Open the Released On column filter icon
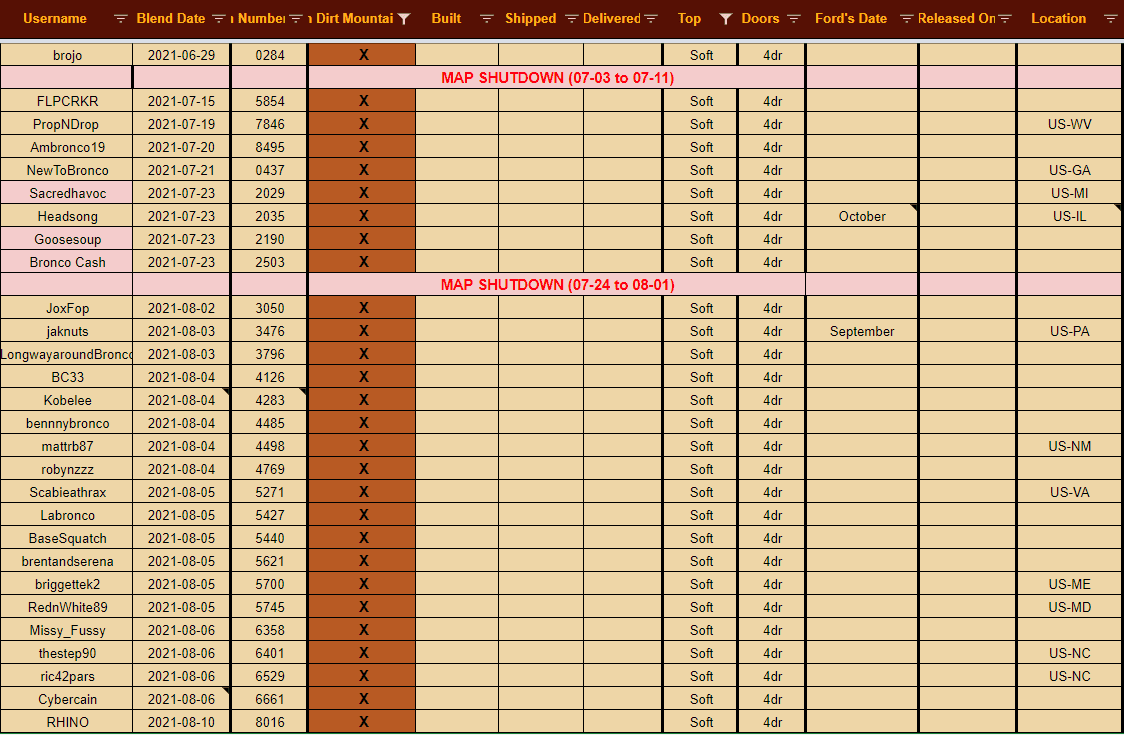1124x735 pixels. click(x=1005, y=19)
